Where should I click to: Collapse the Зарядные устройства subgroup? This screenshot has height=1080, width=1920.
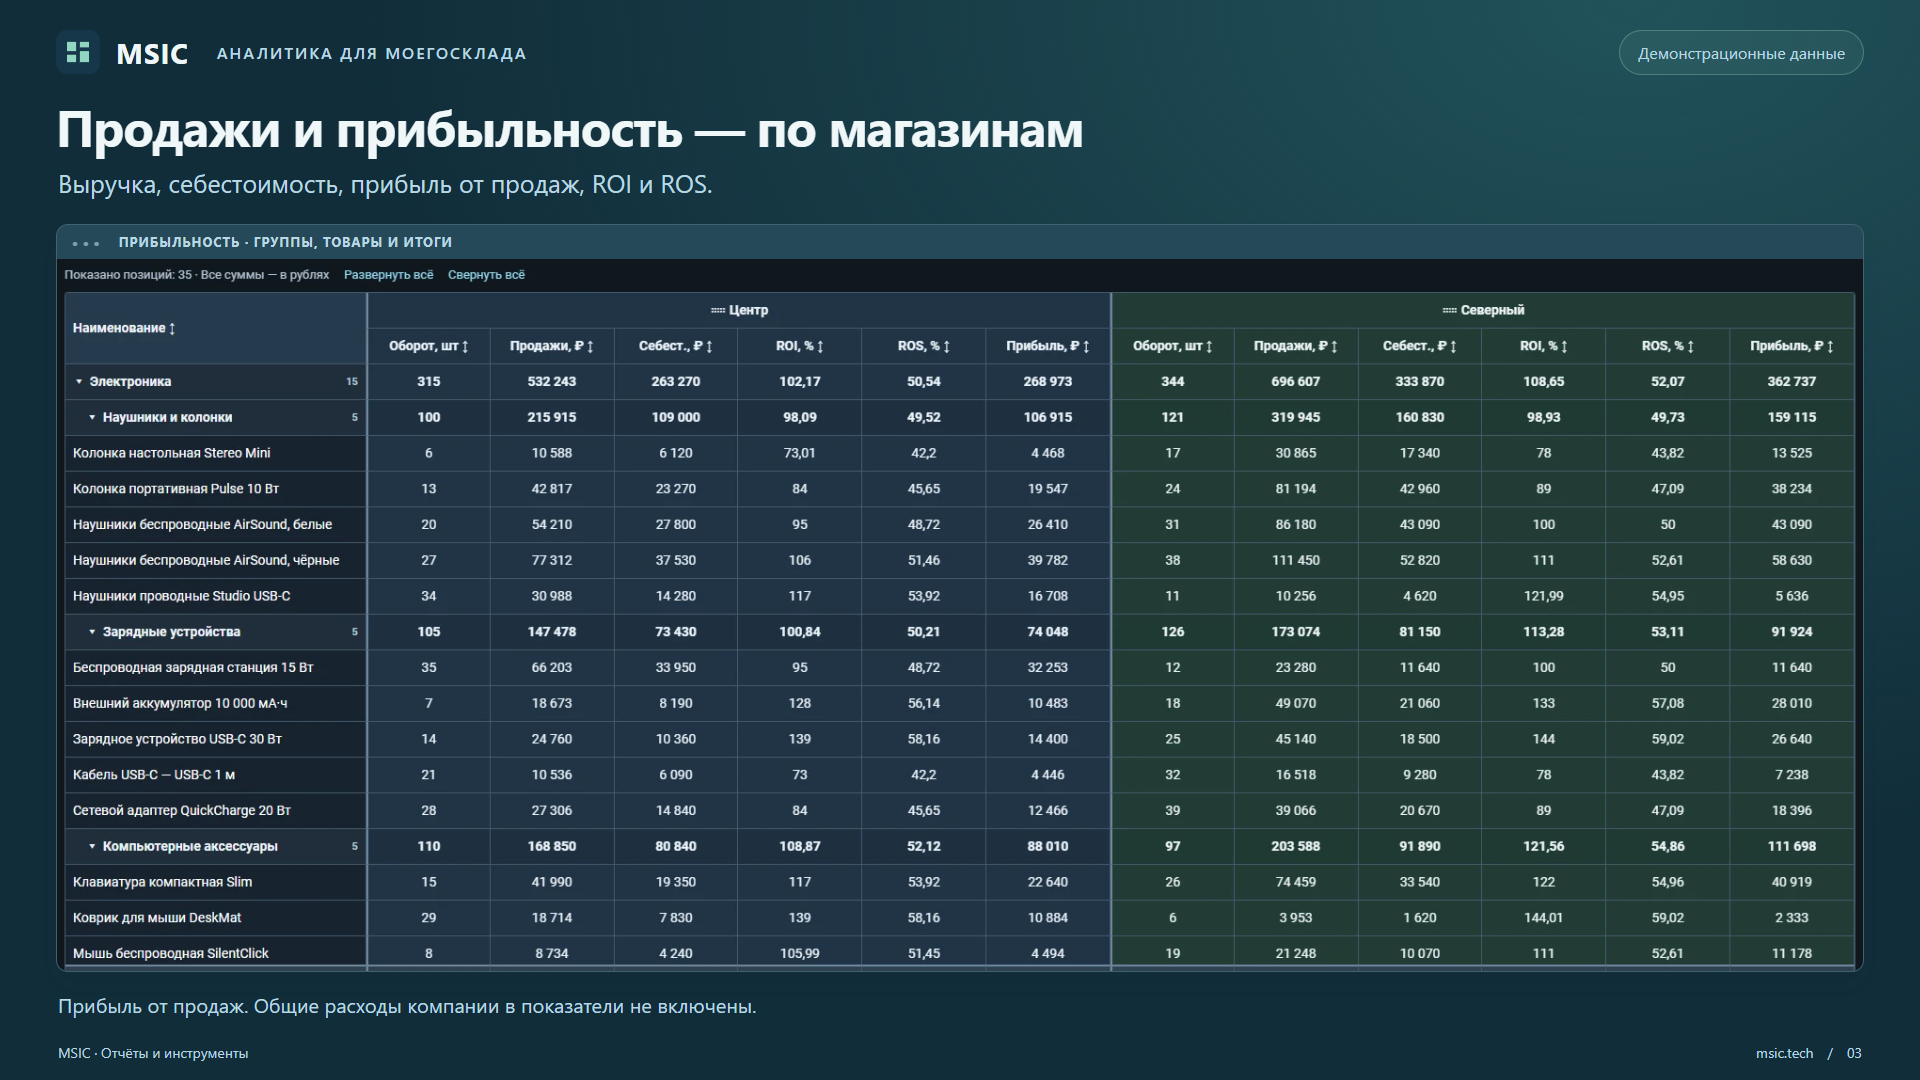pyautogui.click(x=92, y=632)
